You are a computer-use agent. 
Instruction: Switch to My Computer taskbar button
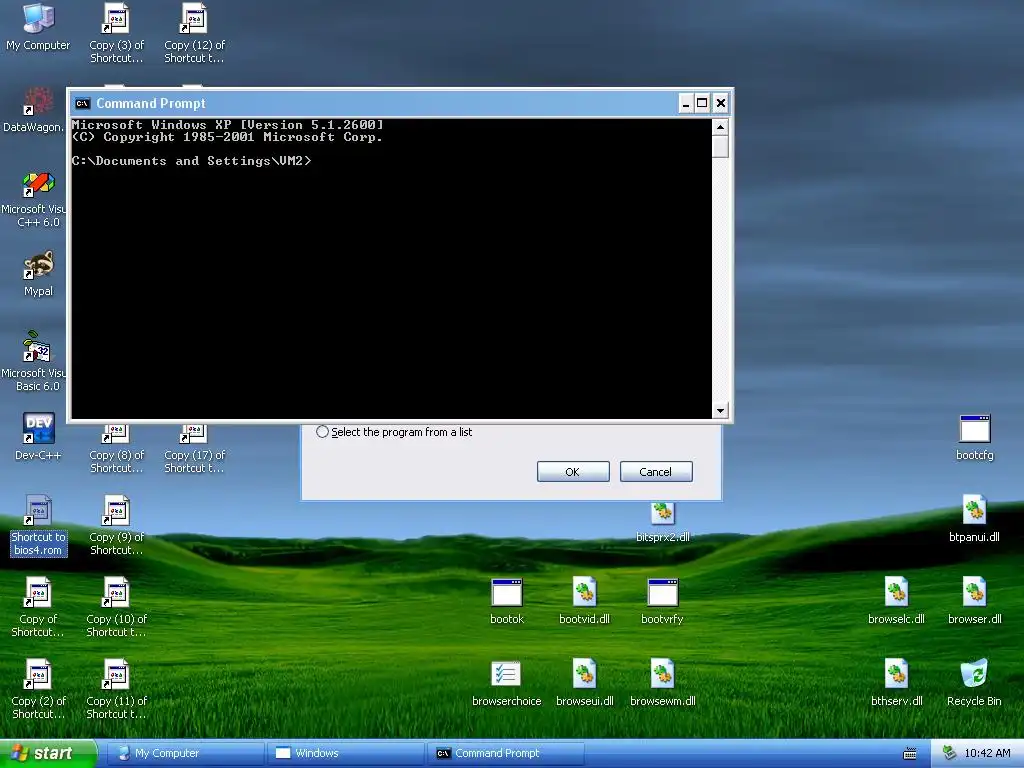click(185, 753)
